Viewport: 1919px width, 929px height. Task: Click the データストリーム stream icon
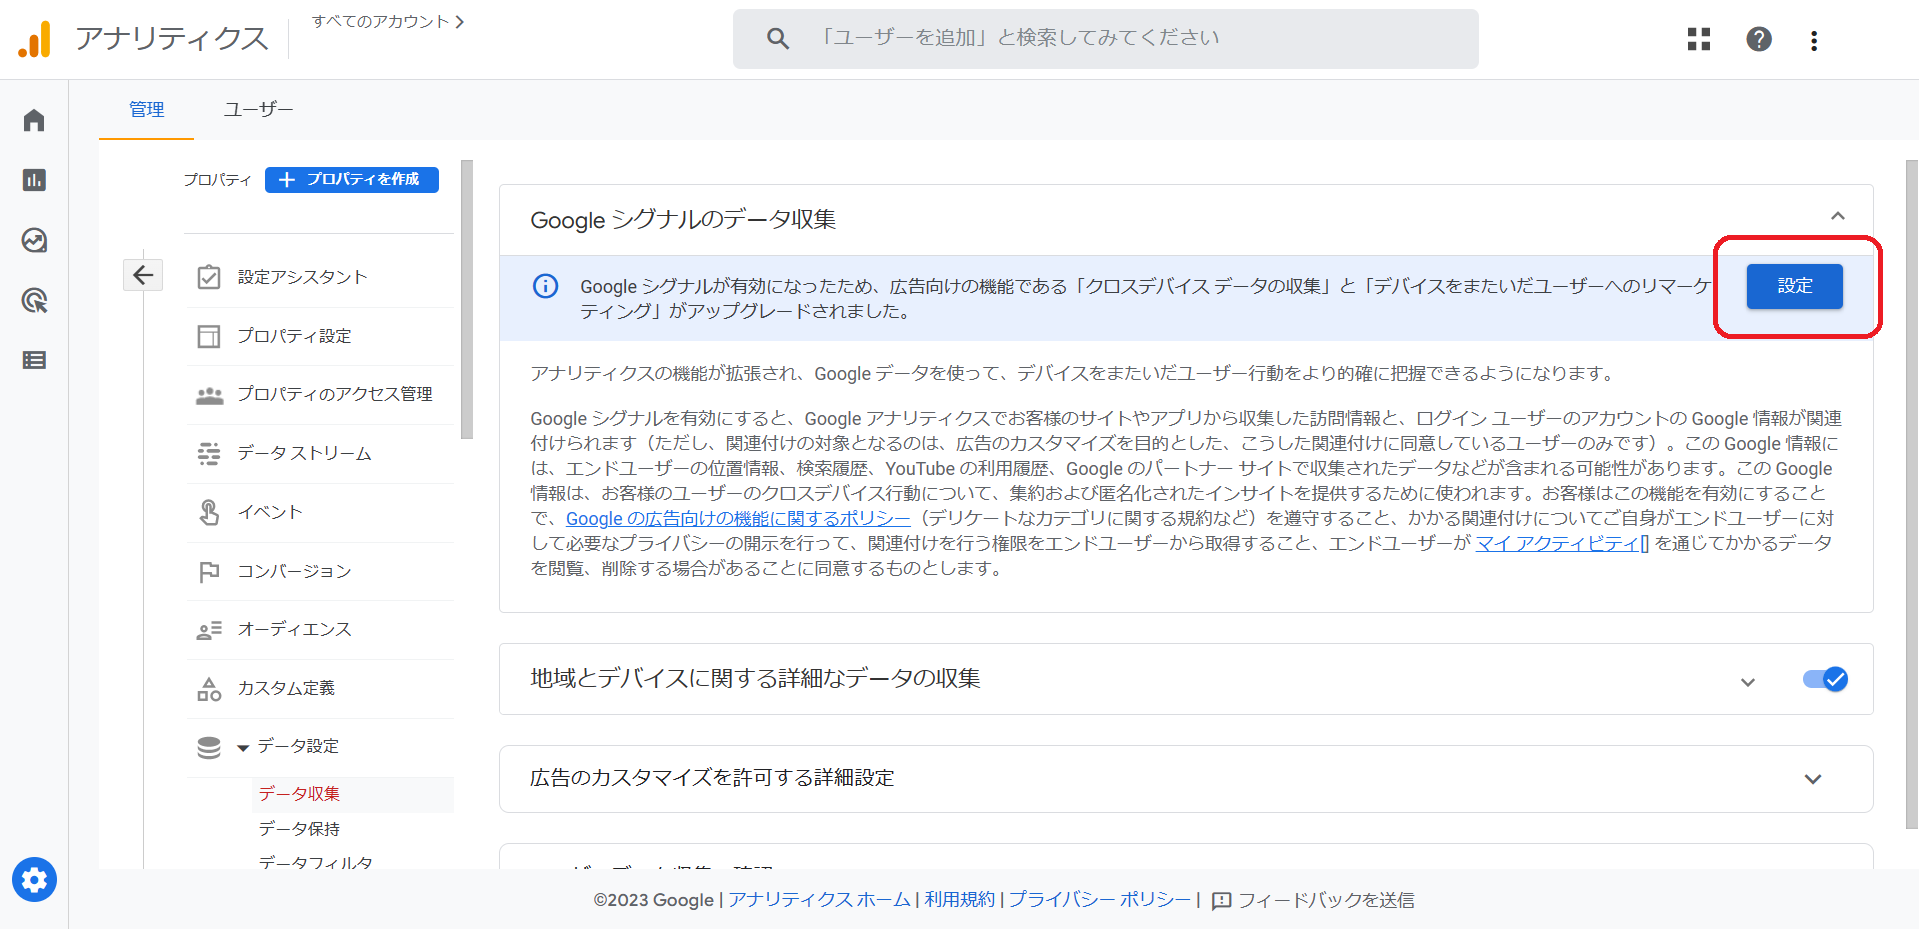[209, 454]
